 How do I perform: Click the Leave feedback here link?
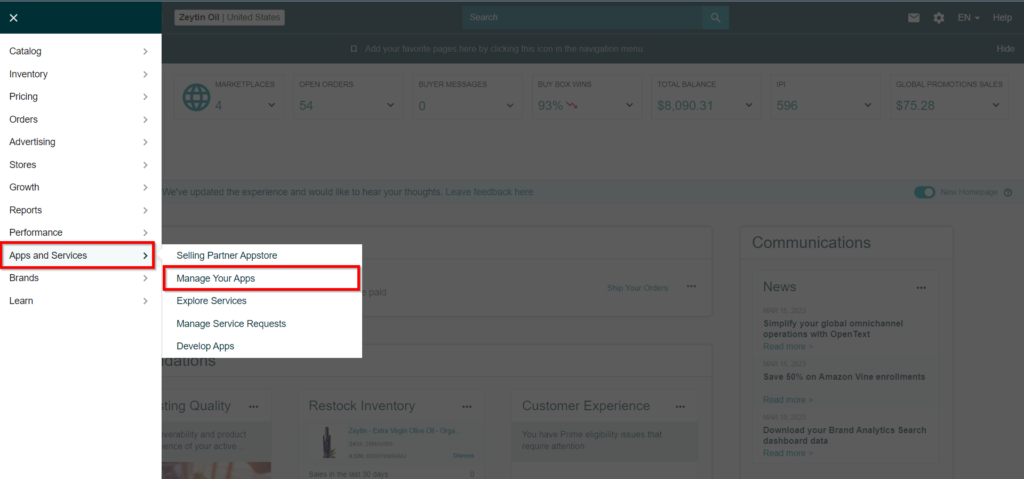coord(489,192)
